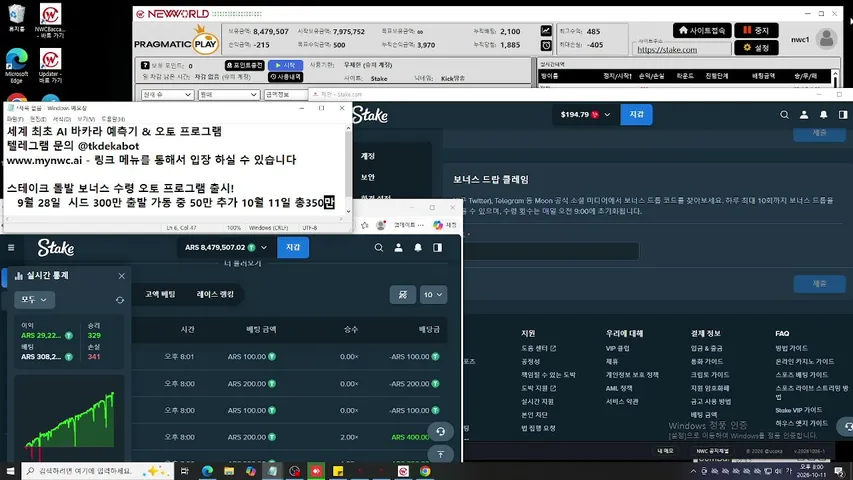Open notifications bell in front Stake window
Screen dimensions: 853x480
pos(418,248)
